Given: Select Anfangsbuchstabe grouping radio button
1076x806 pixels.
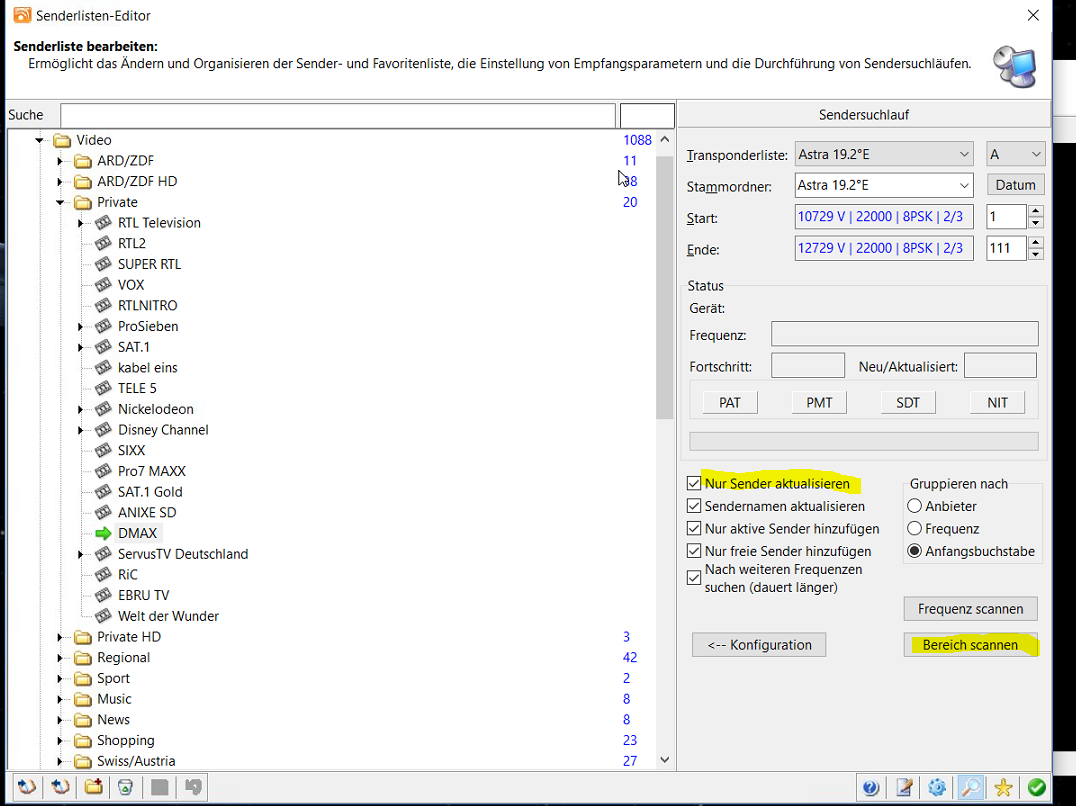Looking at the screenshot, I should 914,552.
